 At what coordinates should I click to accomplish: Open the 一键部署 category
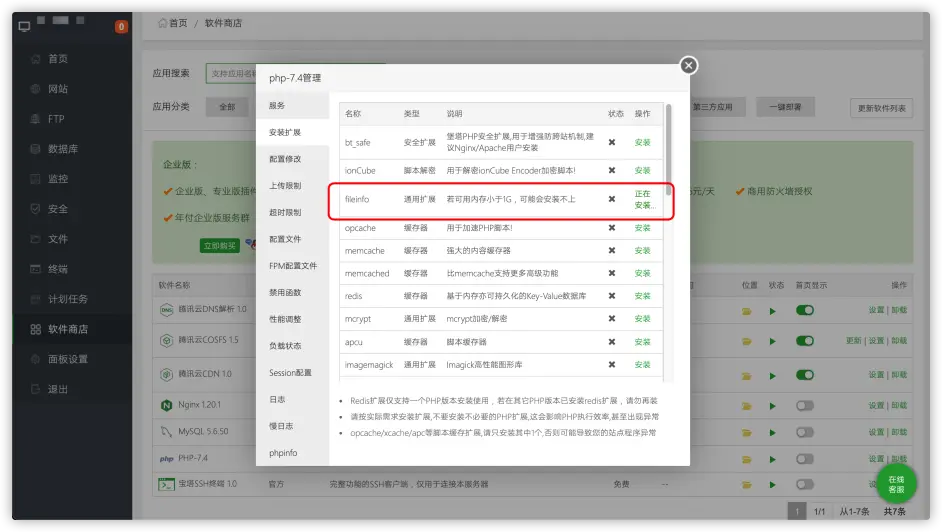[x=785, y=107]
